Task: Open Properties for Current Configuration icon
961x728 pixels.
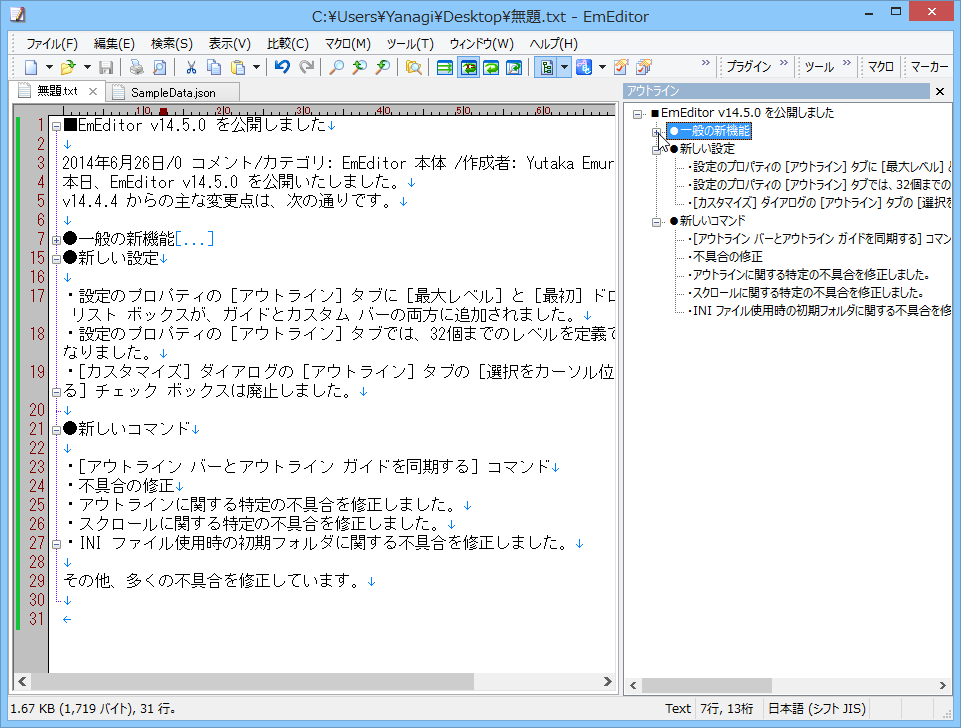Action: click(x=621, y=67)
